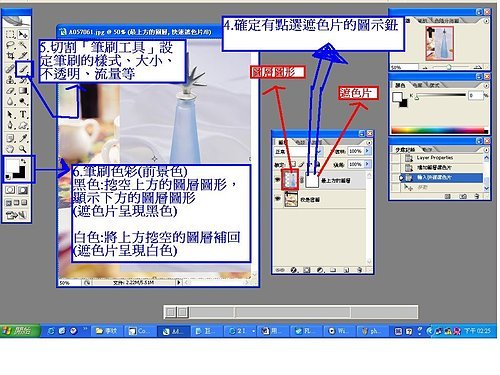
Task: Click the K value field in Color panel
Action: click(475, 96)
